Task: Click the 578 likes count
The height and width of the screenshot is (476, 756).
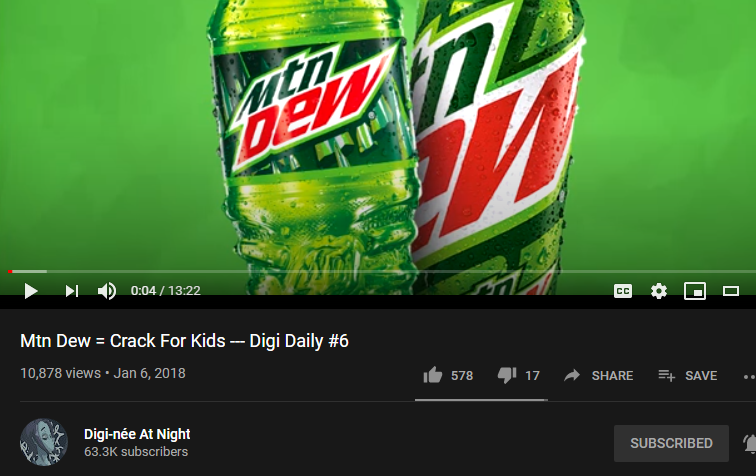Action: pos(462,376)
